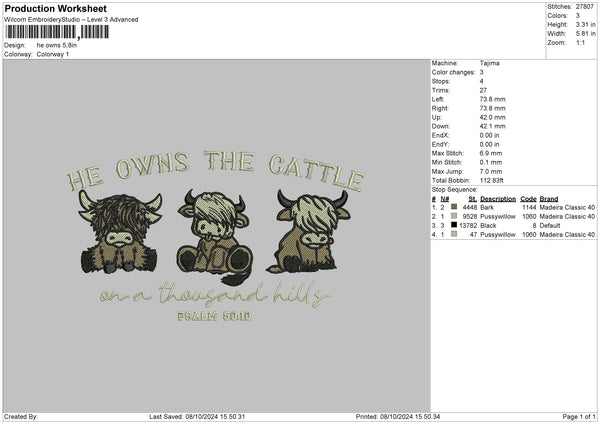Click the Pussywillow swatch in stop row 4

(x=454, y=234)
